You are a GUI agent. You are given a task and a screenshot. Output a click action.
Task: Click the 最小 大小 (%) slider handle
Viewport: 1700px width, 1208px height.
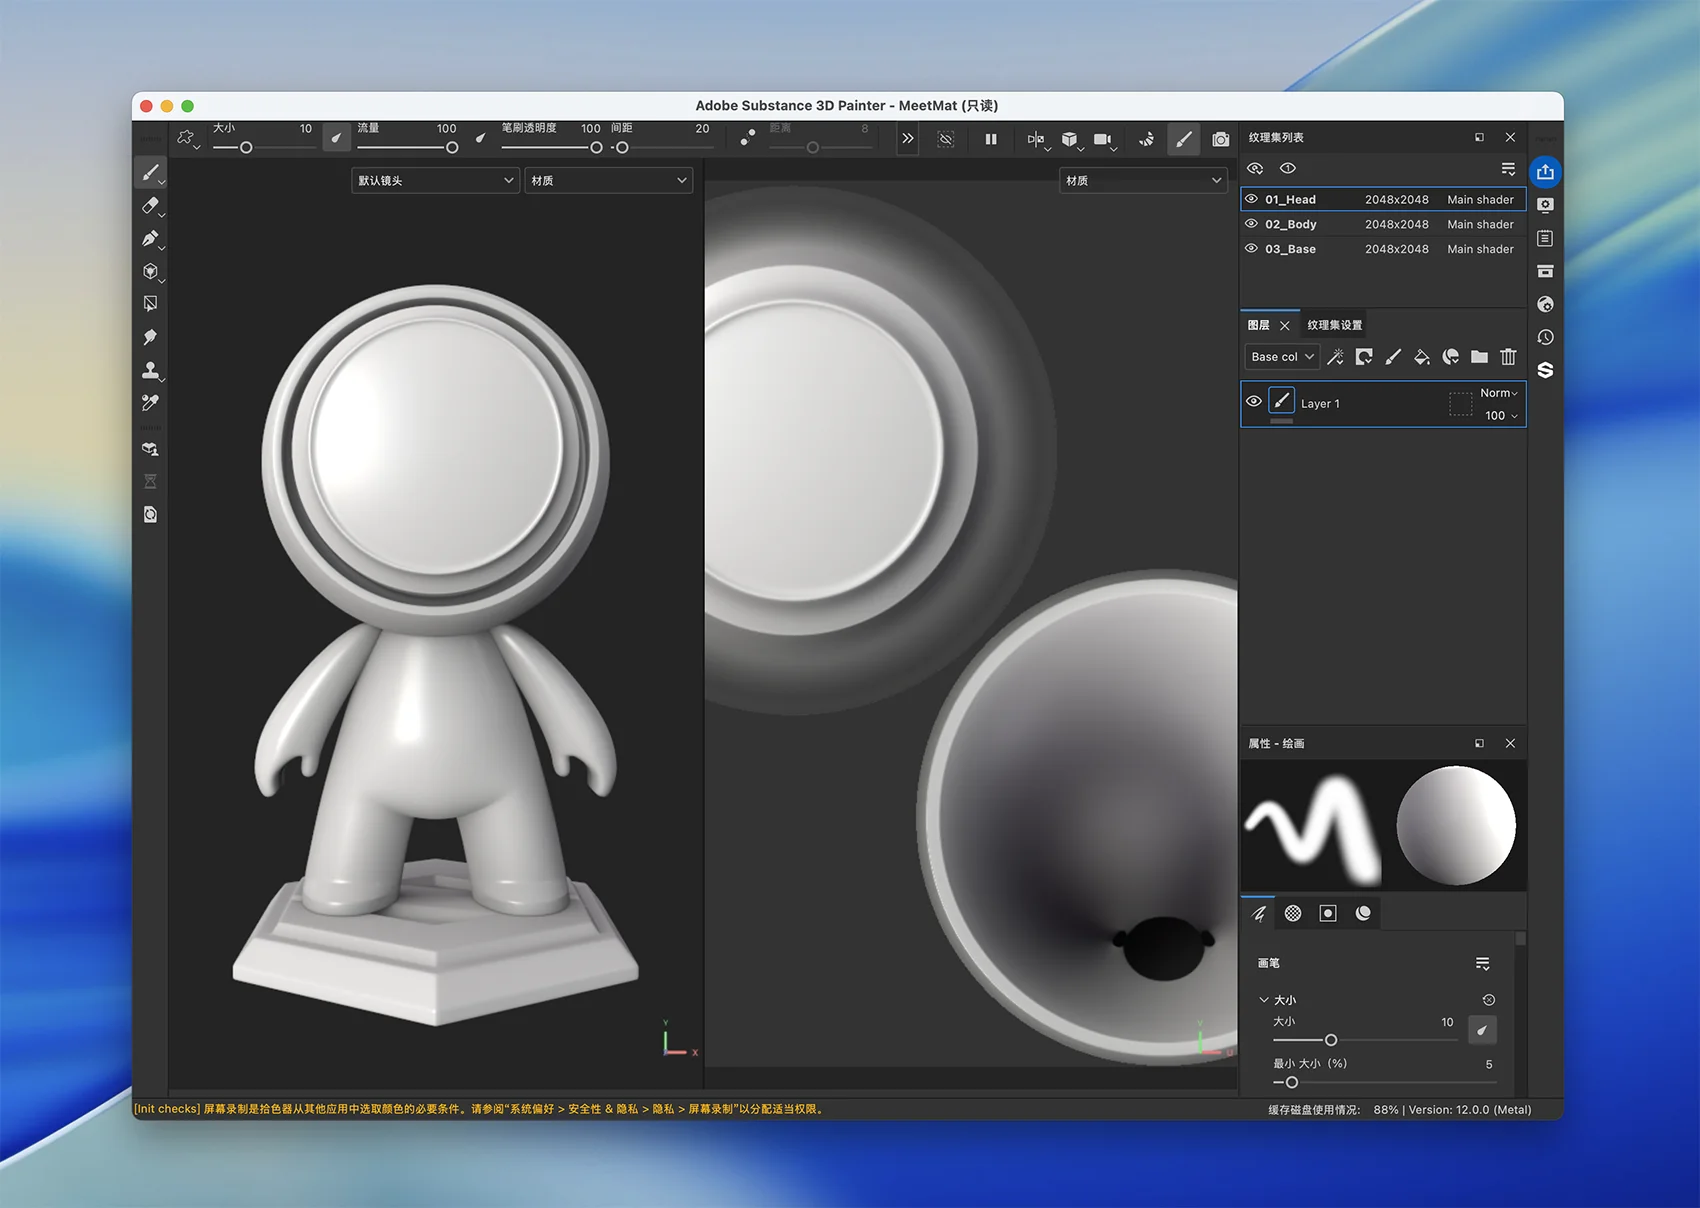1292,1083
